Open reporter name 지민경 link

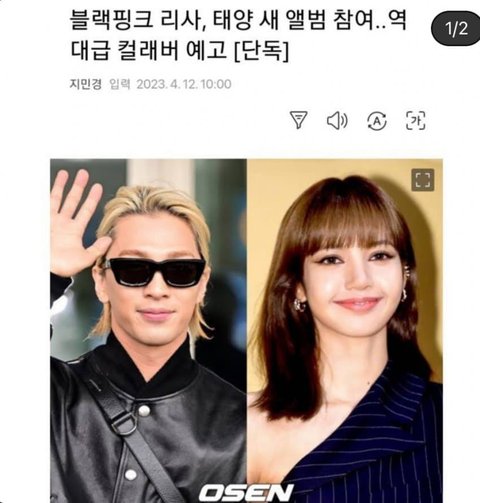(85, 84)
